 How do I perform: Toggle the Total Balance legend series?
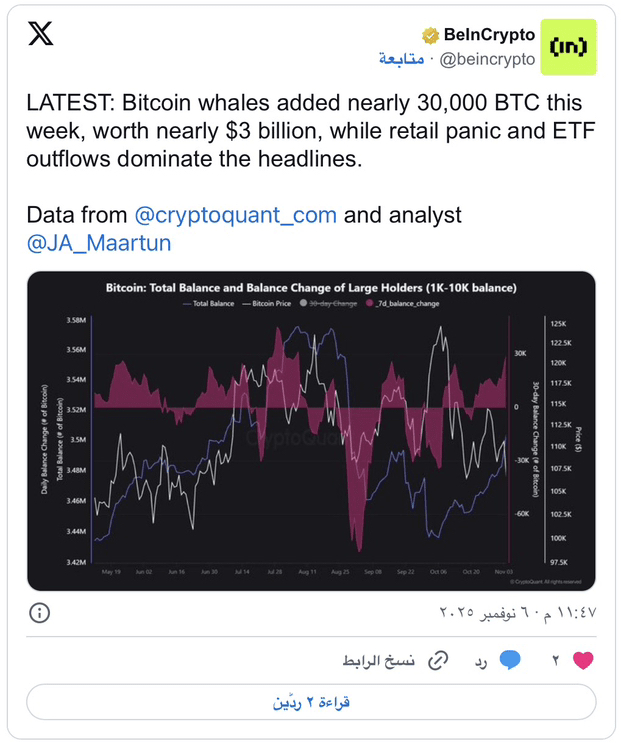point(208,303)
